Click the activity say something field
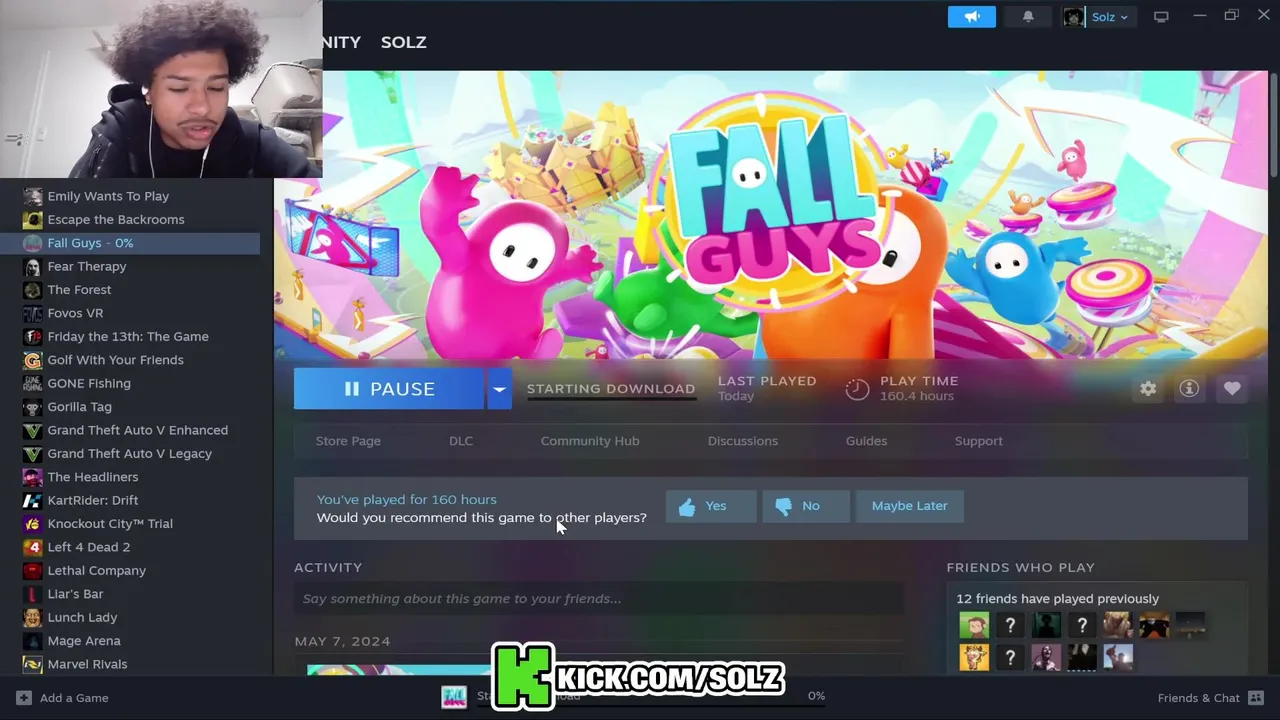1280x720 pixels. pos(599,599)
